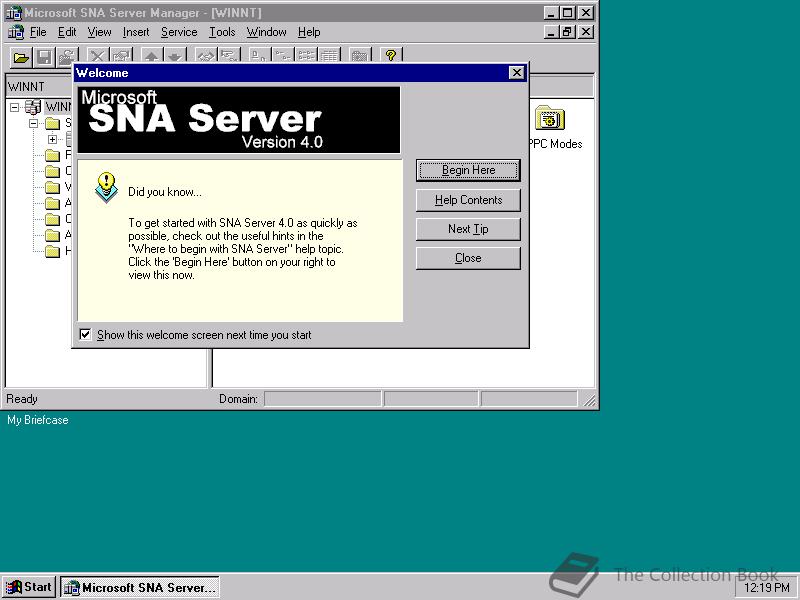This screenshot has height=600, width=800.
Task: Select the PPC Modes icon in right pane
Action: [549, 118]
